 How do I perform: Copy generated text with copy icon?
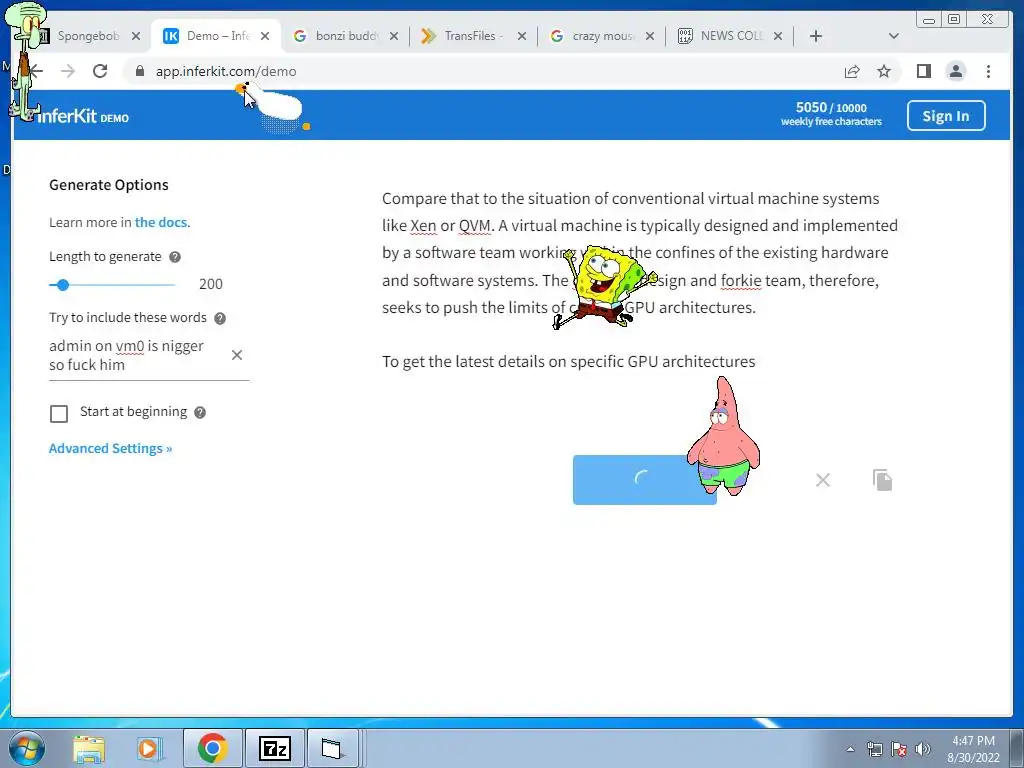(x=882, y=480)
